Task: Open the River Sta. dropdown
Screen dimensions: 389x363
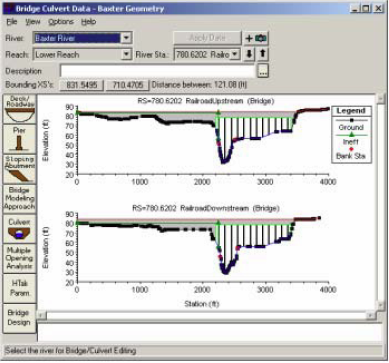Action: (235, 54)
